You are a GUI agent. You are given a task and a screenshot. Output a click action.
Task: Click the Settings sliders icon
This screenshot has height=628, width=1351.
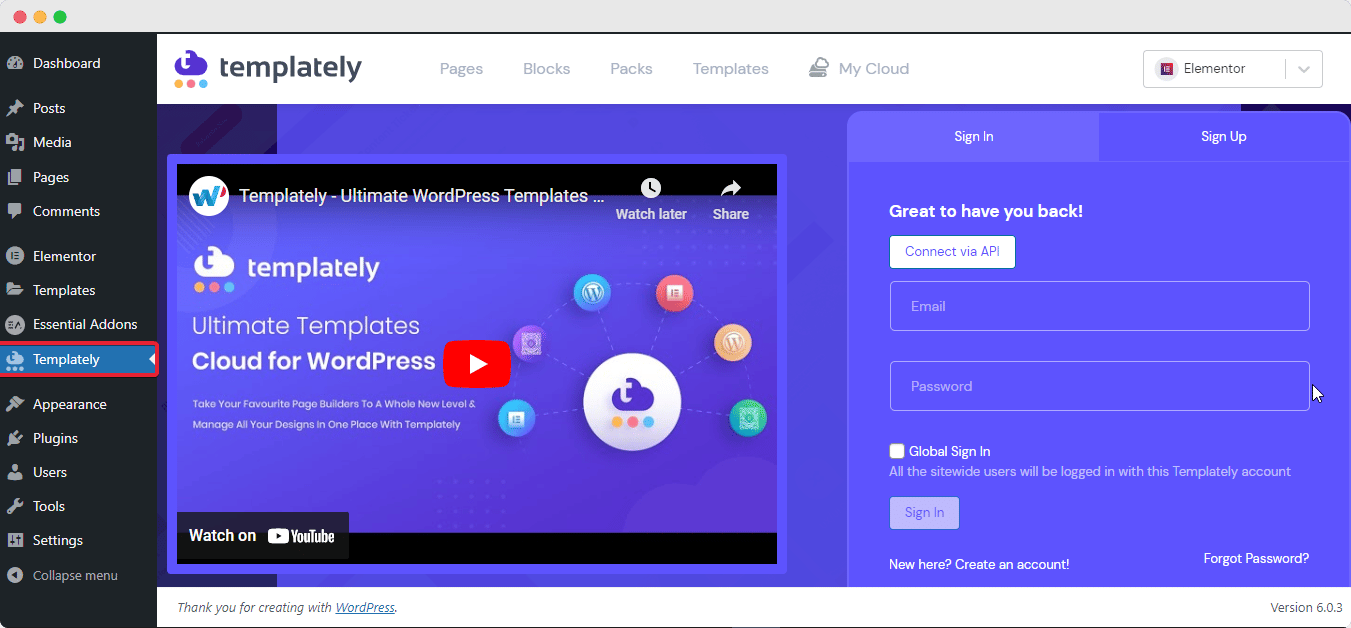(15, 540)
